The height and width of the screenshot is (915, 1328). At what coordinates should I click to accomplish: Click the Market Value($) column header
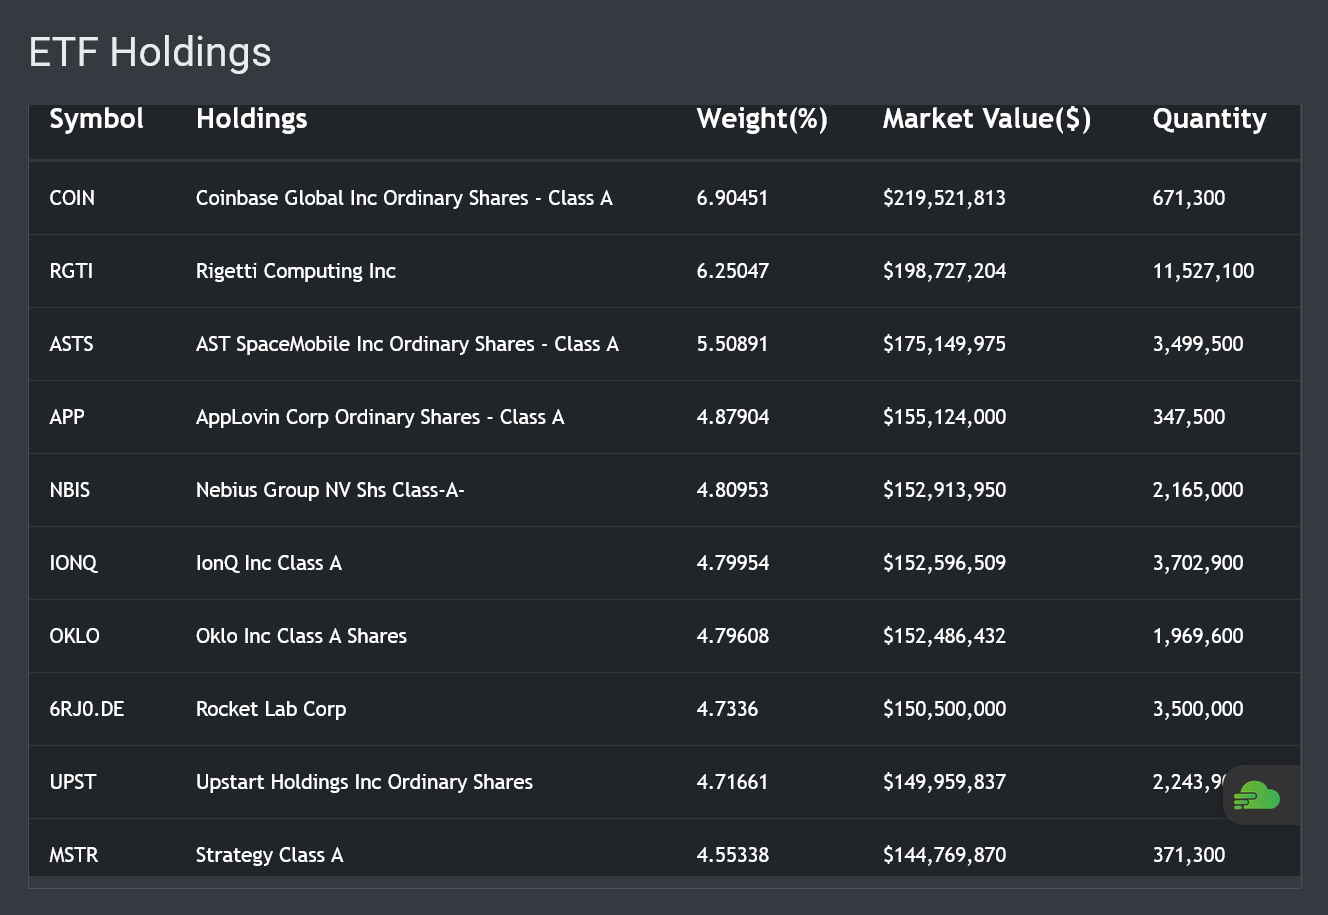pos(986,119)
